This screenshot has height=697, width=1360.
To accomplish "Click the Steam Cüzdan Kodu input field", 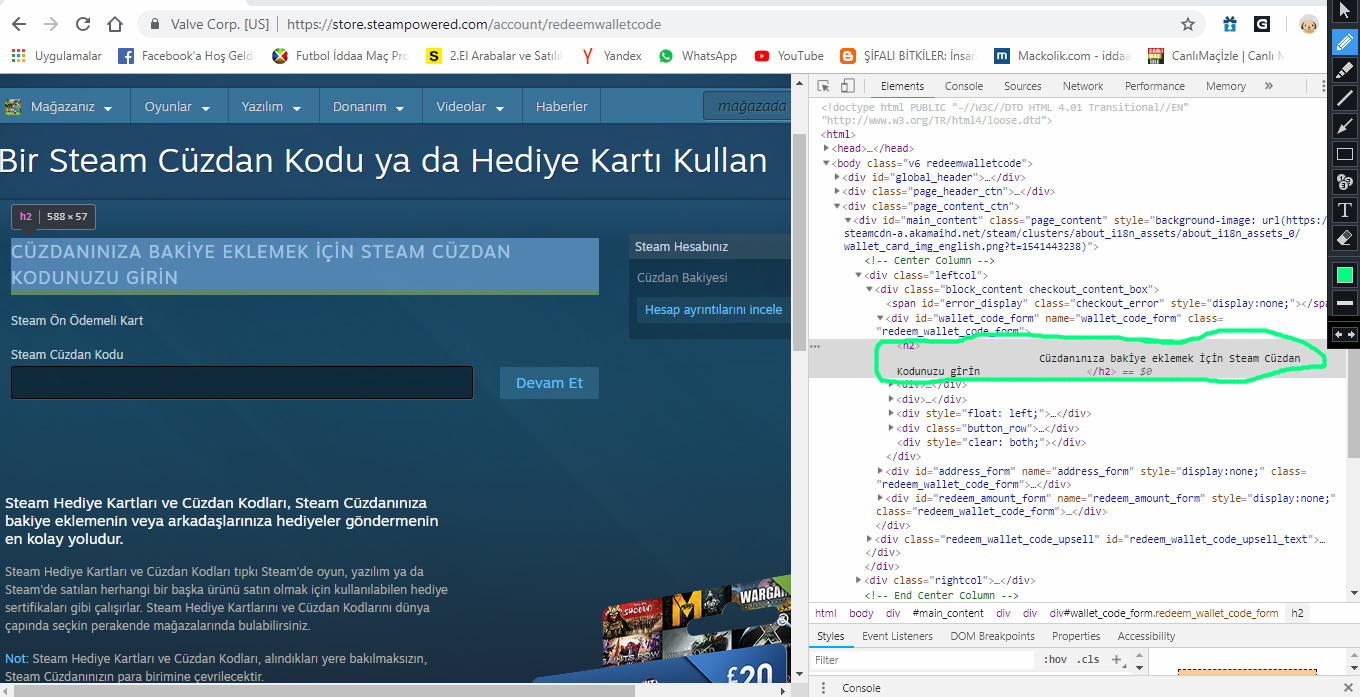I will 242,383.
